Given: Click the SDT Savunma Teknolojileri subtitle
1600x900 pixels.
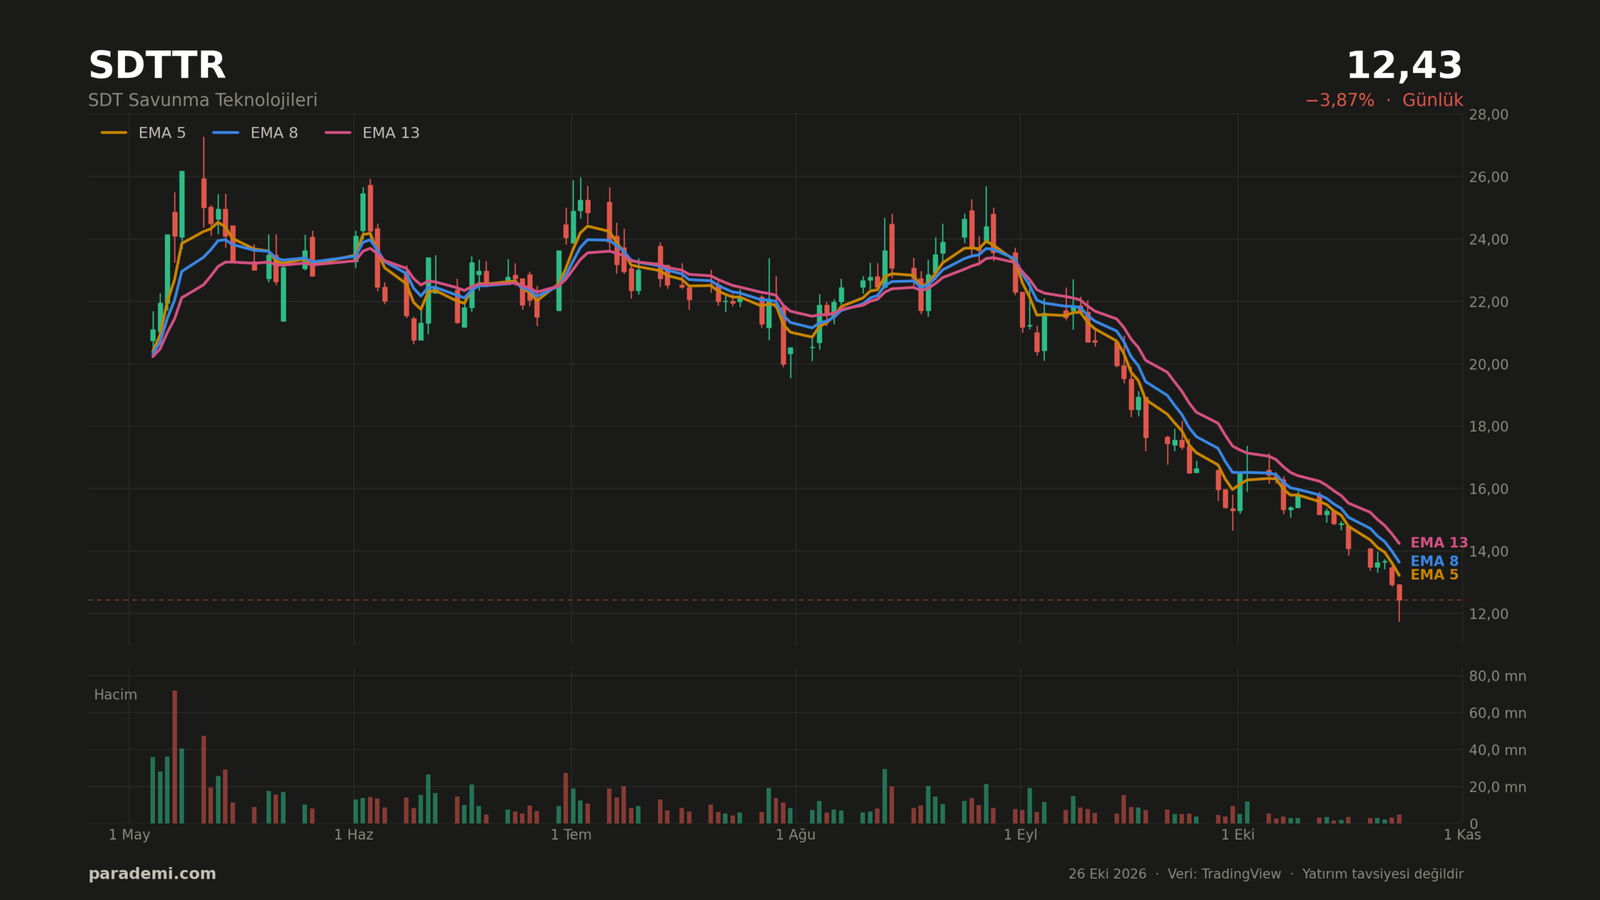Looking at the screenshot, I should pos(203,101).
